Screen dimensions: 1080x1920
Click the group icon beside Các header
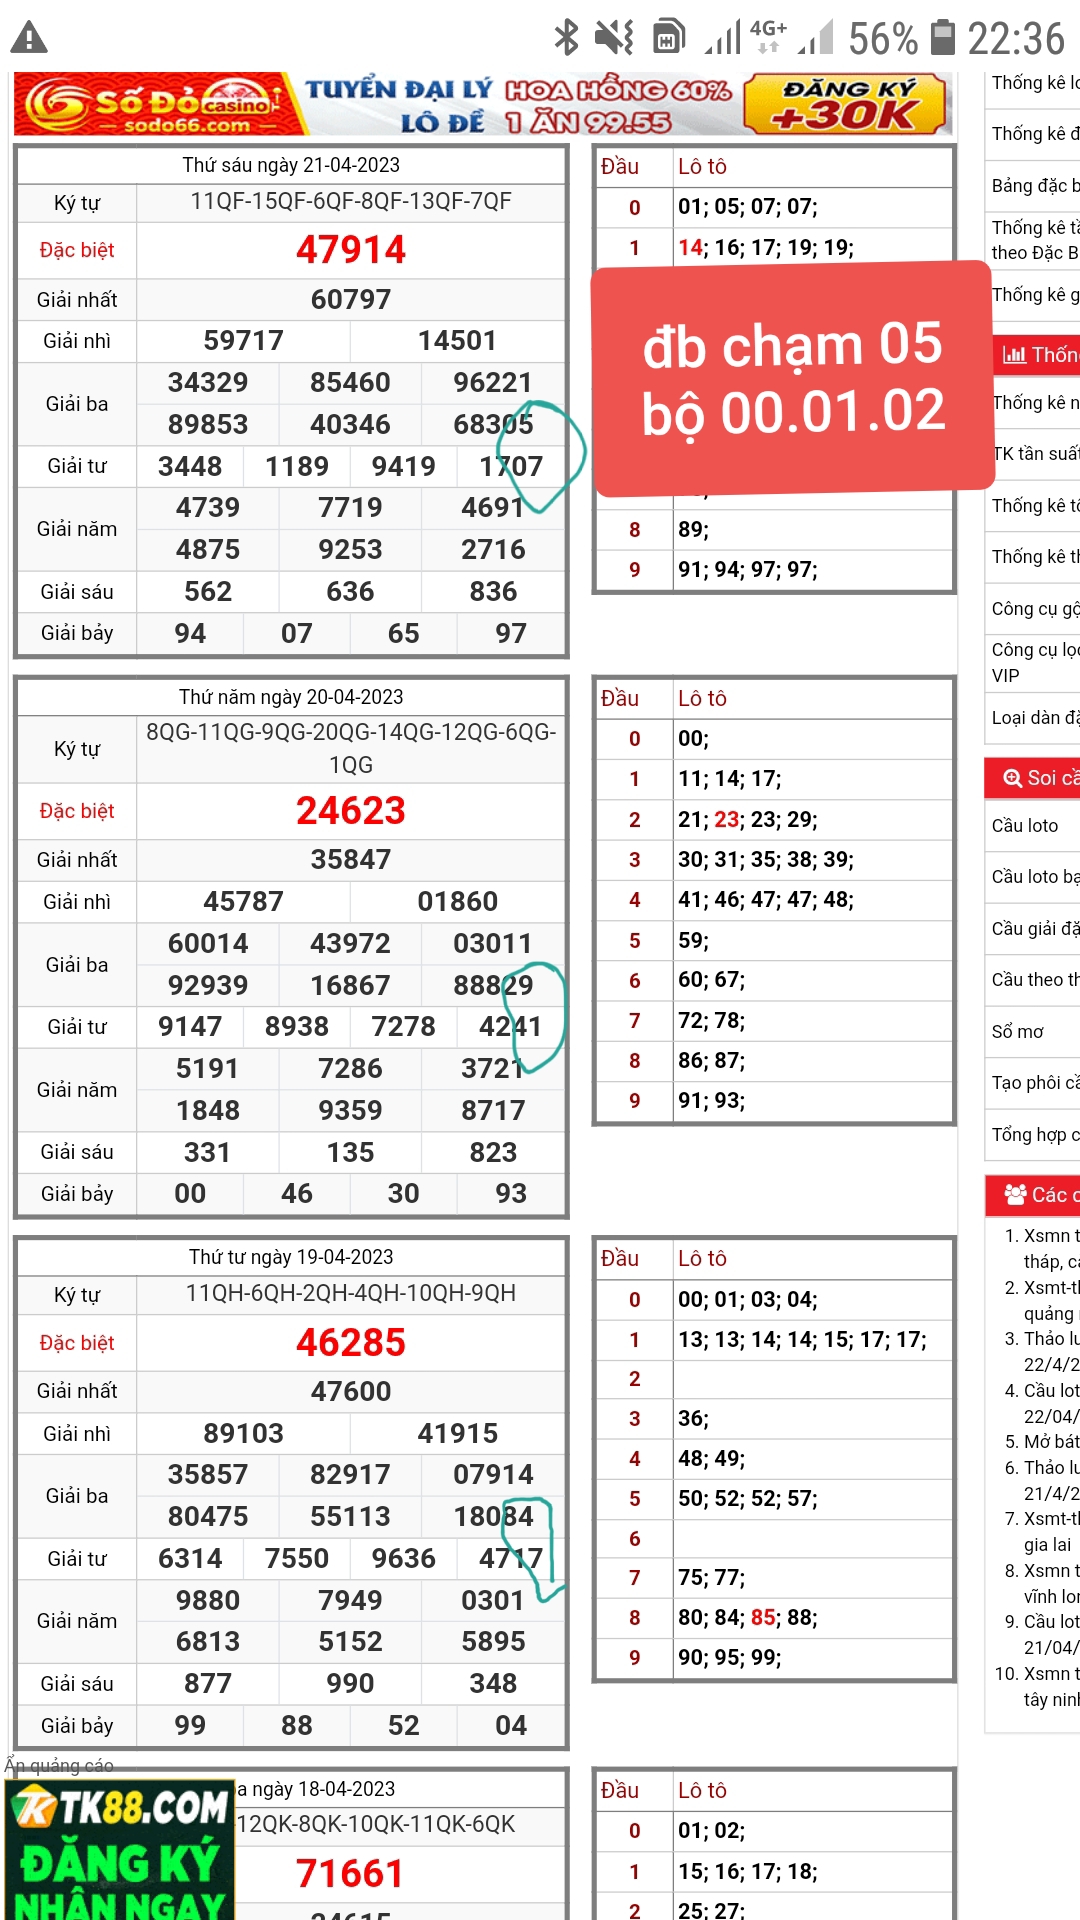coord(1015,1194)
